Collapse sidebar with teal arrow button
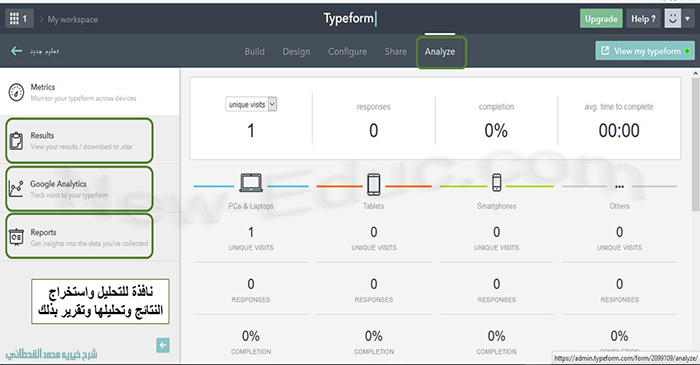Screen dimensions: 700x365 (163, 345)
